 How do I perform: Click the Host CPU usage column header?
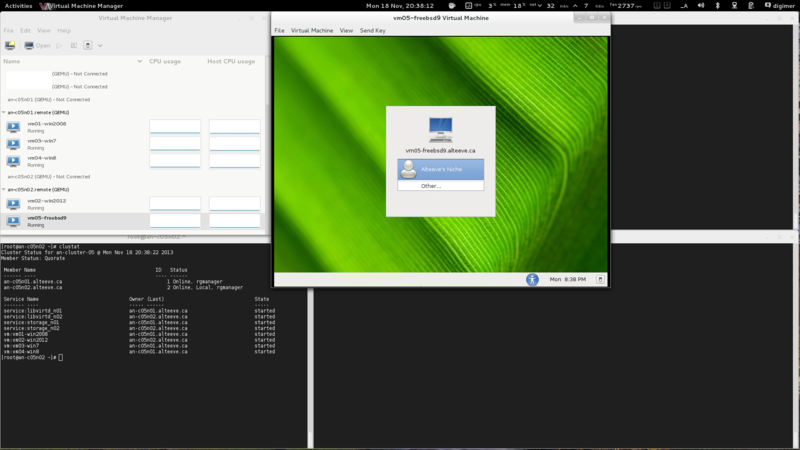231,61
